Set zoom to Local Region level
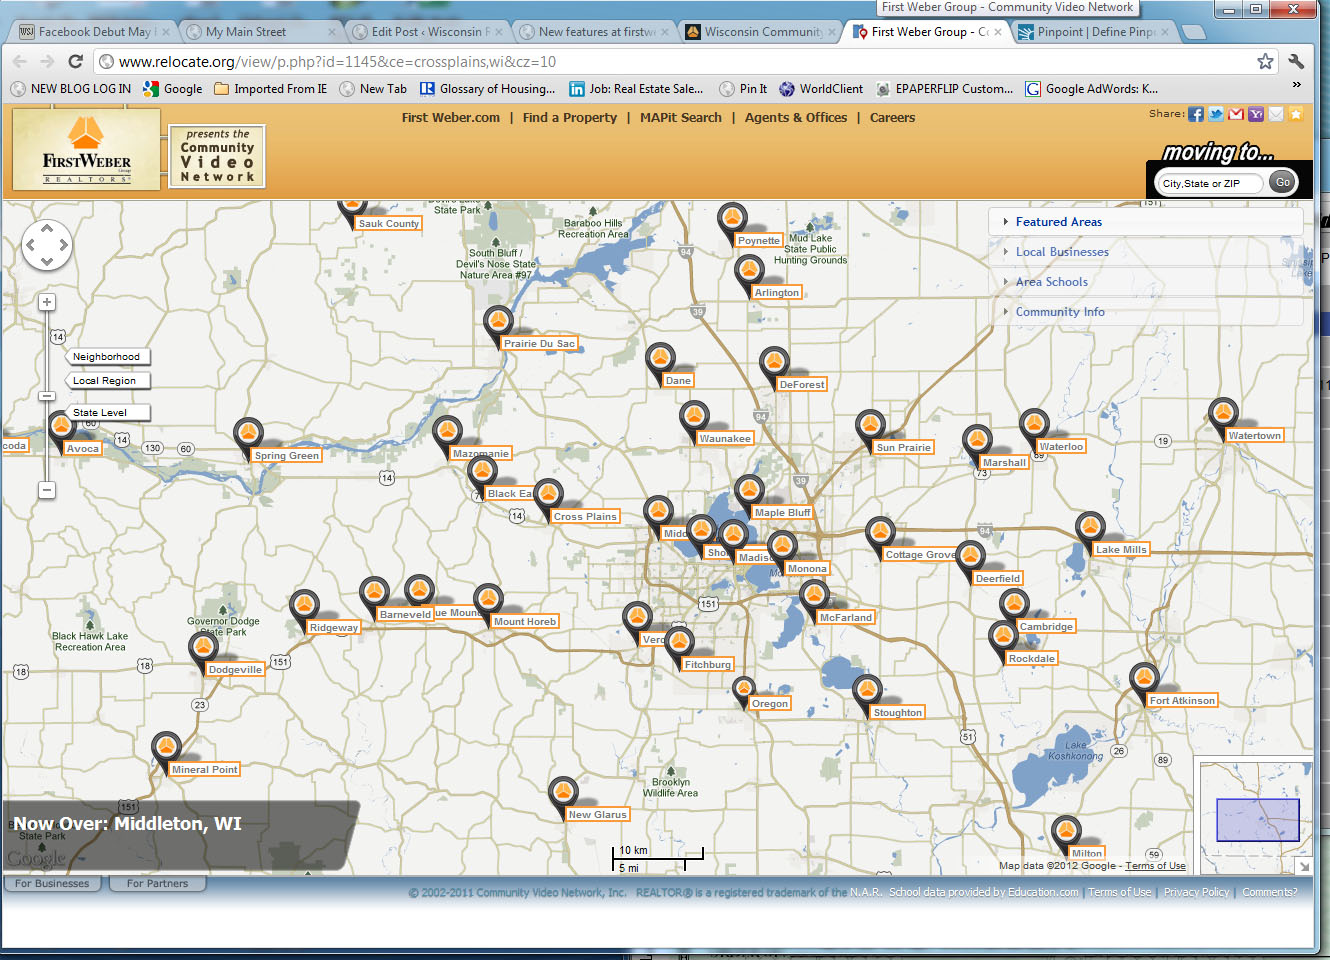 pyautogui.click(x=108, y=381)
